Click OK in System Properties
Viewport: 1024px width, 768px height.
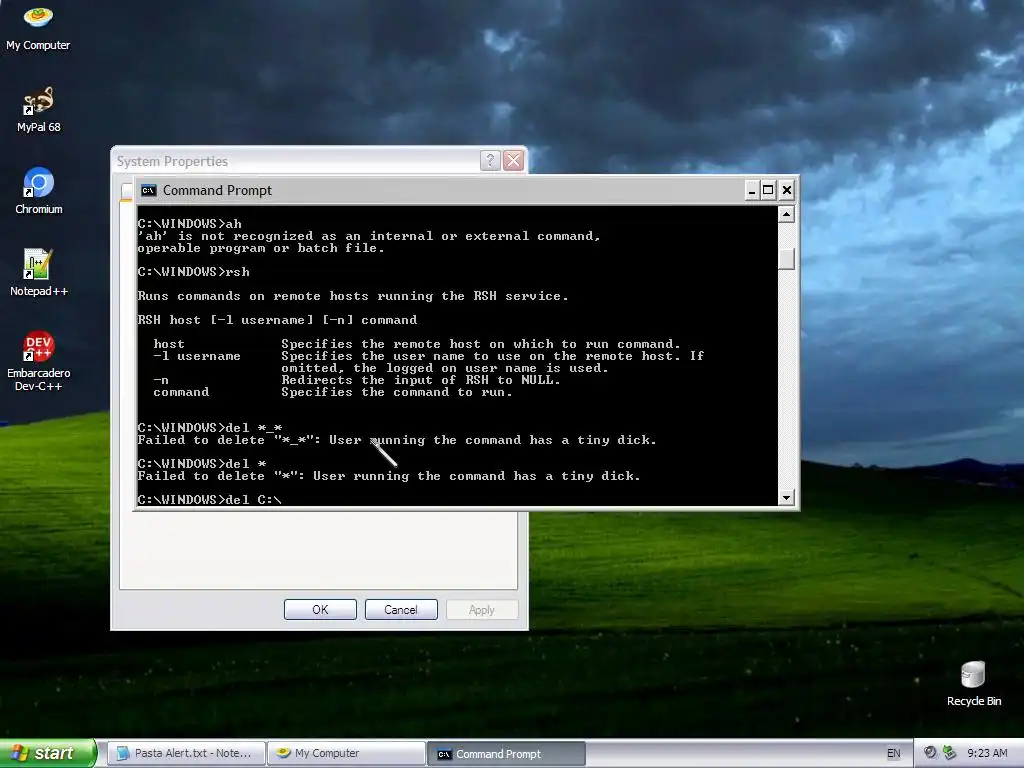click(320, 609)
